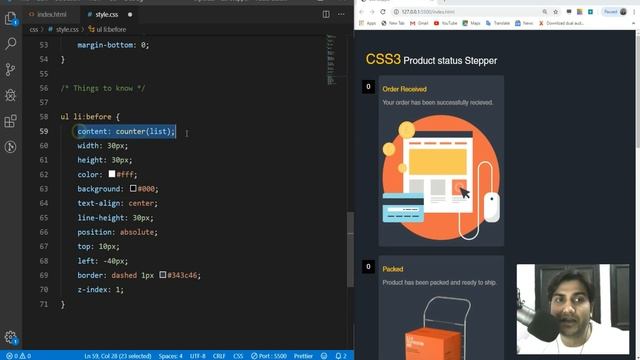Screen dimensions: 640x360
Task: Open the New Tab bookmark
Action: click(x=393, y=23)
